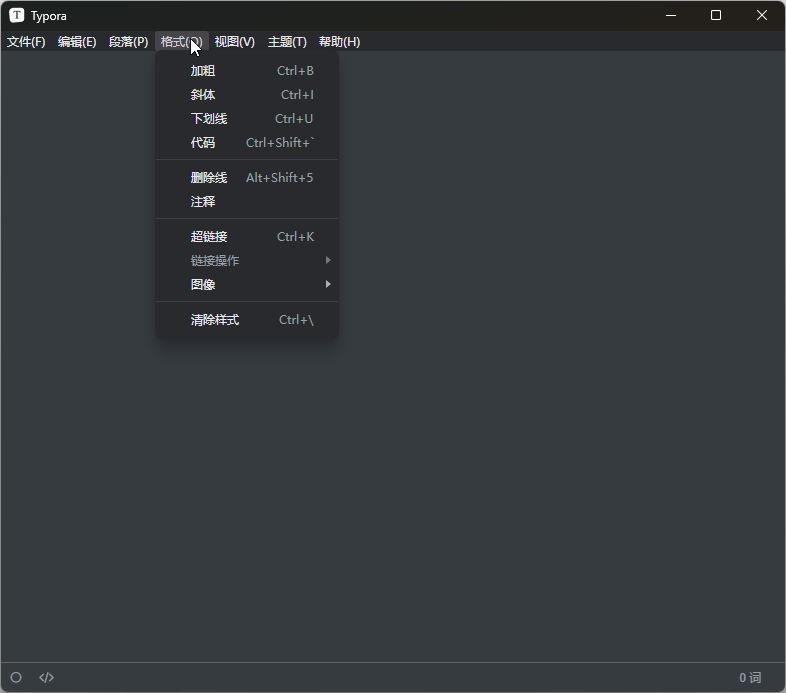This screenshot has width=786, height=693.
Task: Choose 代码 inline code formatting
Action: (x=247, y=143)
